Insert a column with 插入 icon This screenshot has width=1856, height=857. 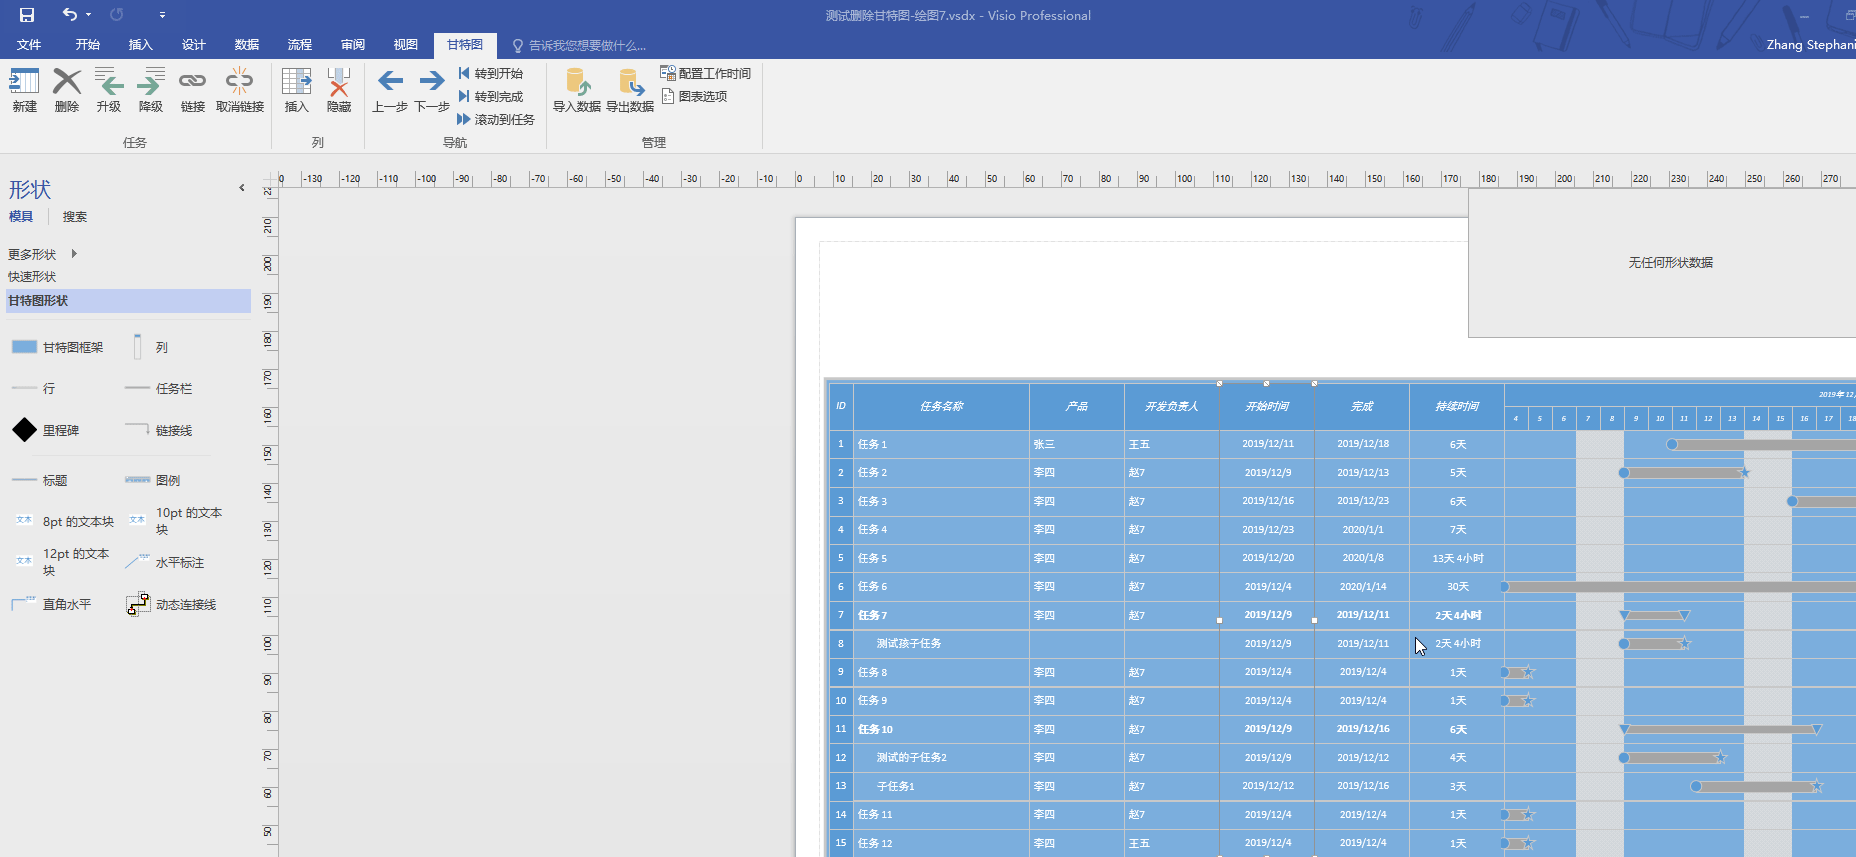[297, 90]
